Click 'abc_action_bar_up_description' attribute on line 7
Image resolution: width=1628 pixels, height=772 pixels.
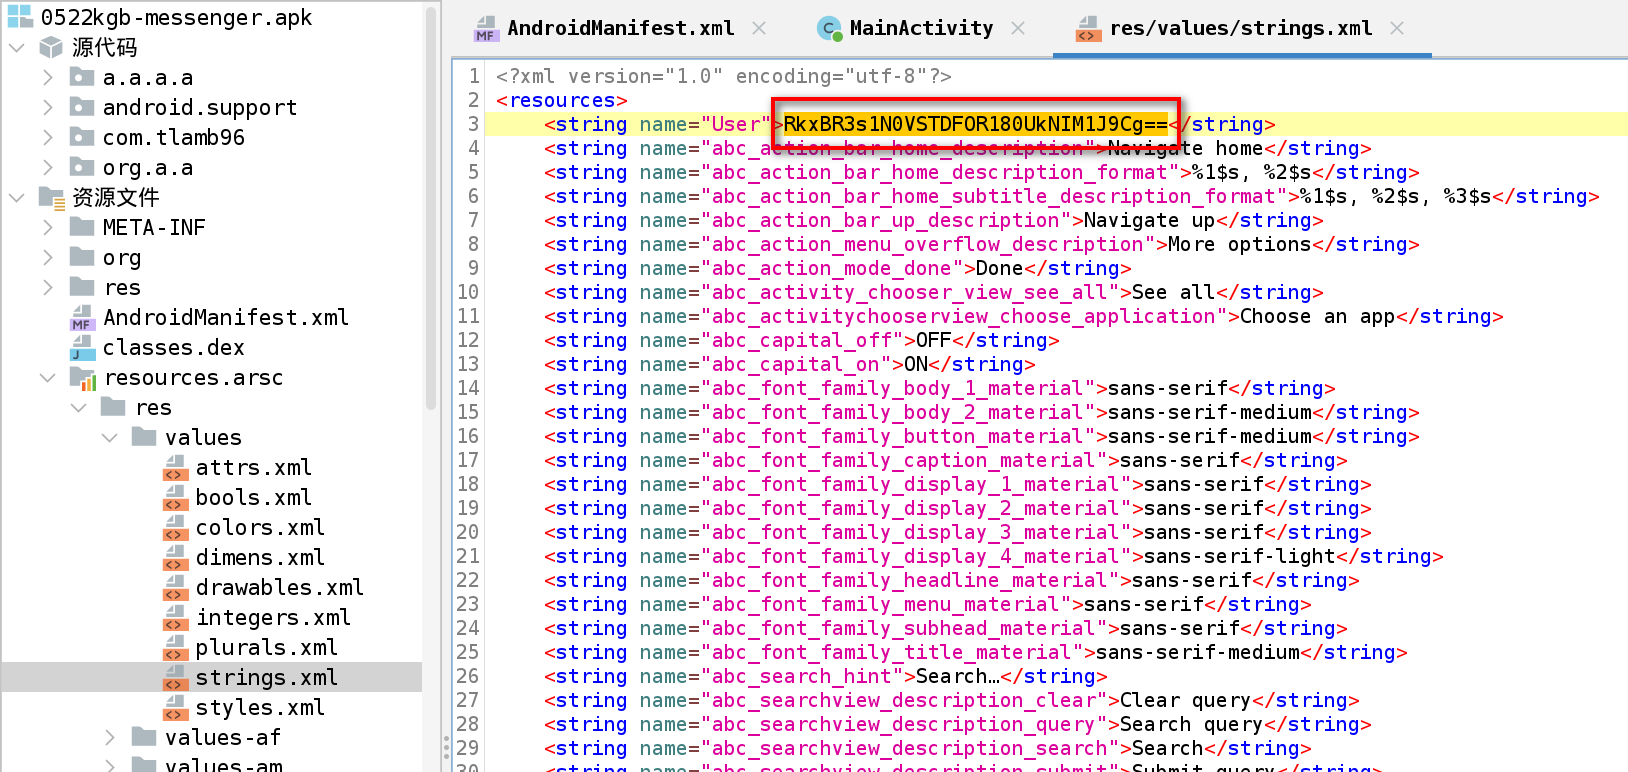click(x=885, y=220)
